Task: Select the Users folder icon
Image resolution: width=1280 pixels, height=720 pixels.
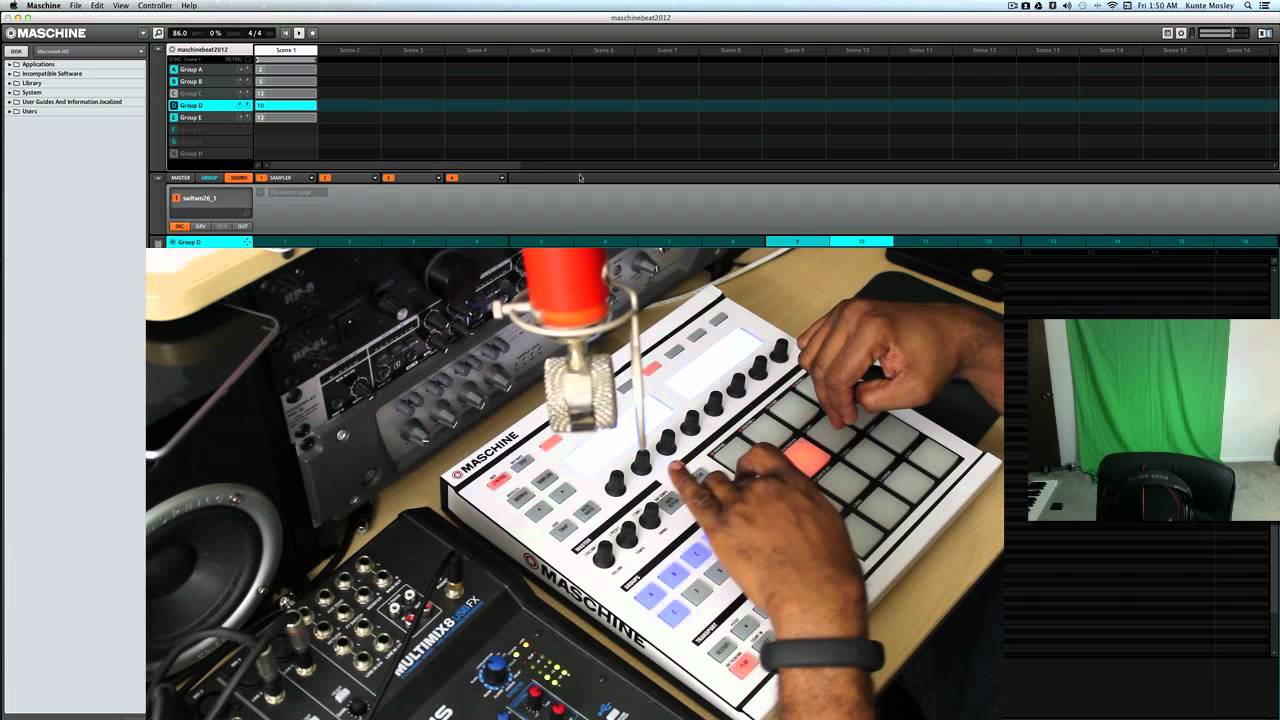Action: pos(17,111)
